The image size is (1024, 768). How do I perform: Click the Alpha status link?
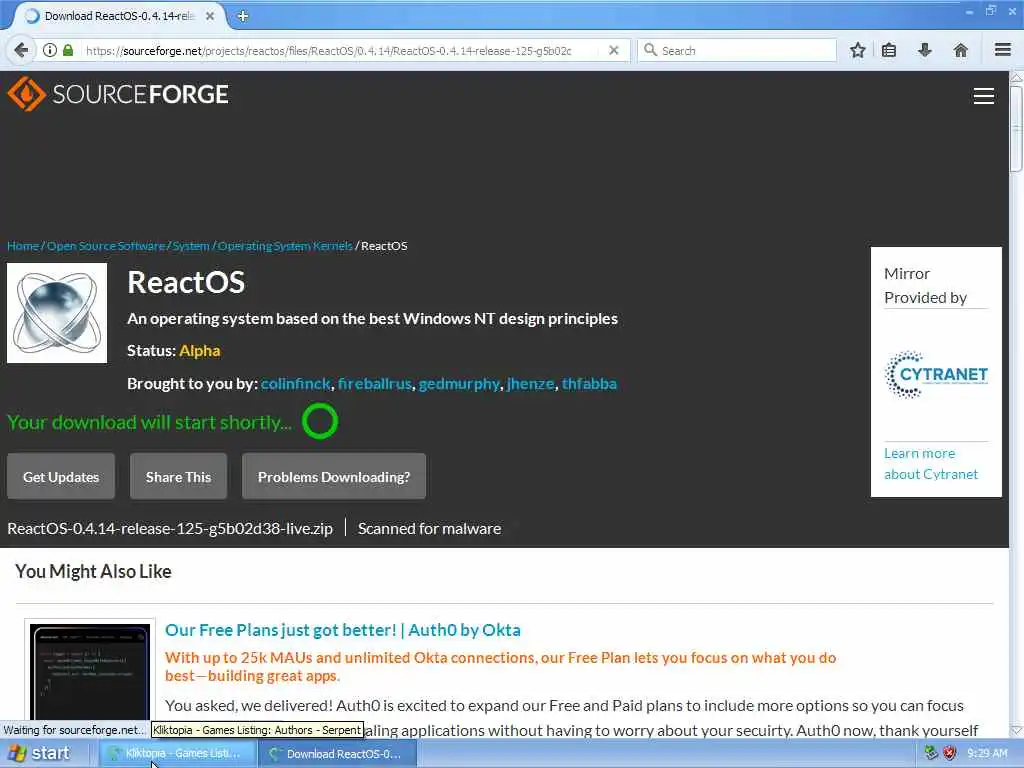(199, 351)
